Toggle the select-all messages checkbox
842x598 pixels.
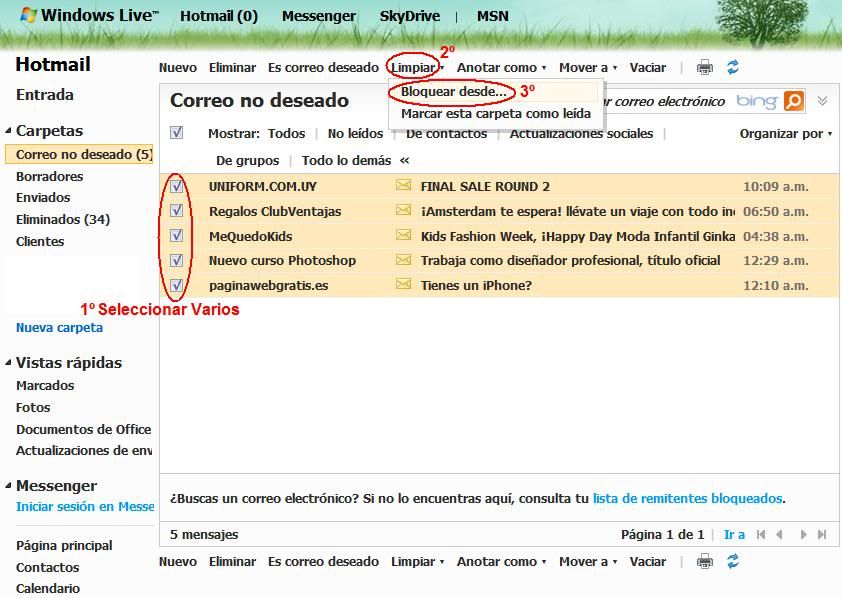coord(177,133)
